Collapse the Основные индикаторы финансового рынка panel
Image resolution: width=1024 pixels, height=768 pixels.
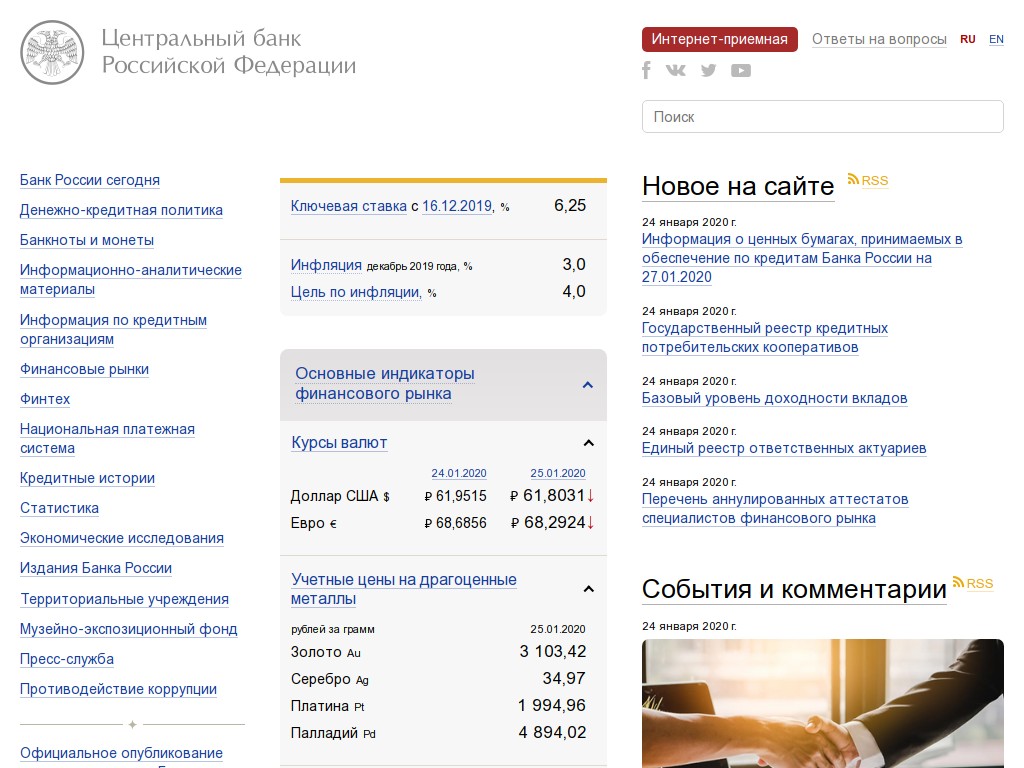(x=588, y=385)
